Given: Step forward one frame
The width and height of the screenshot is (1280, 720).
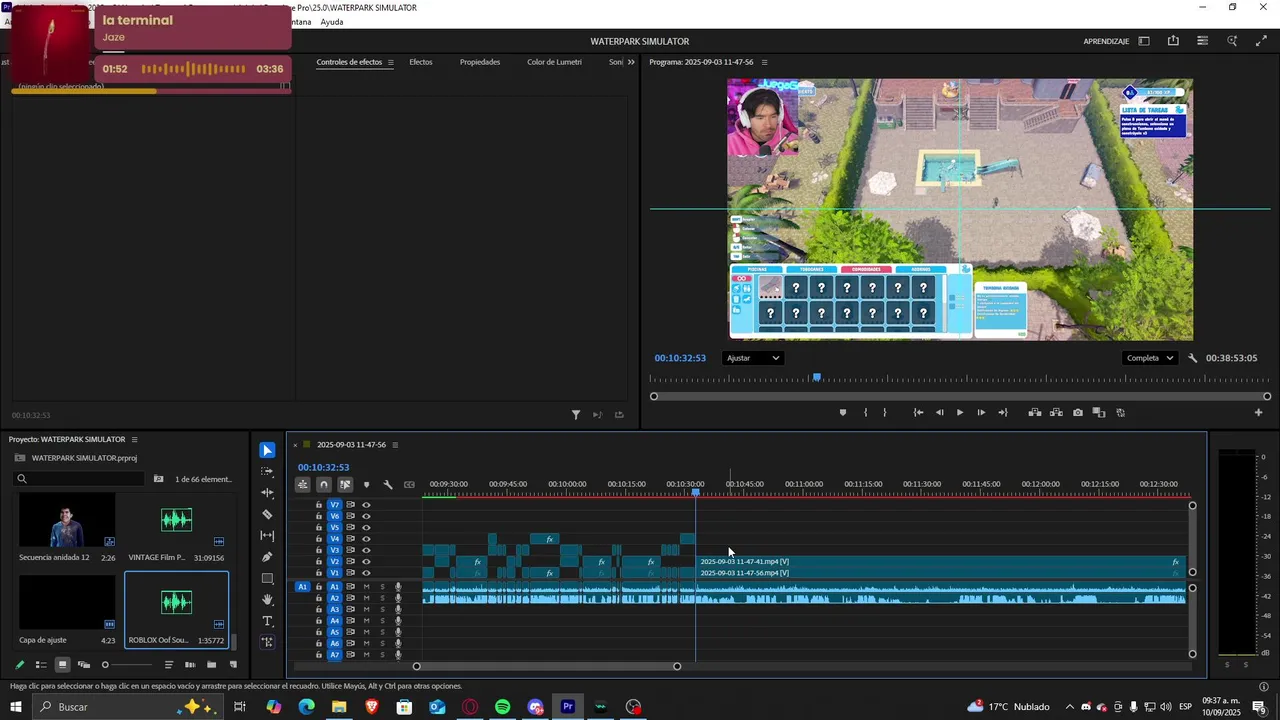Looking at the screenshot, I should (x=981, y=412).
